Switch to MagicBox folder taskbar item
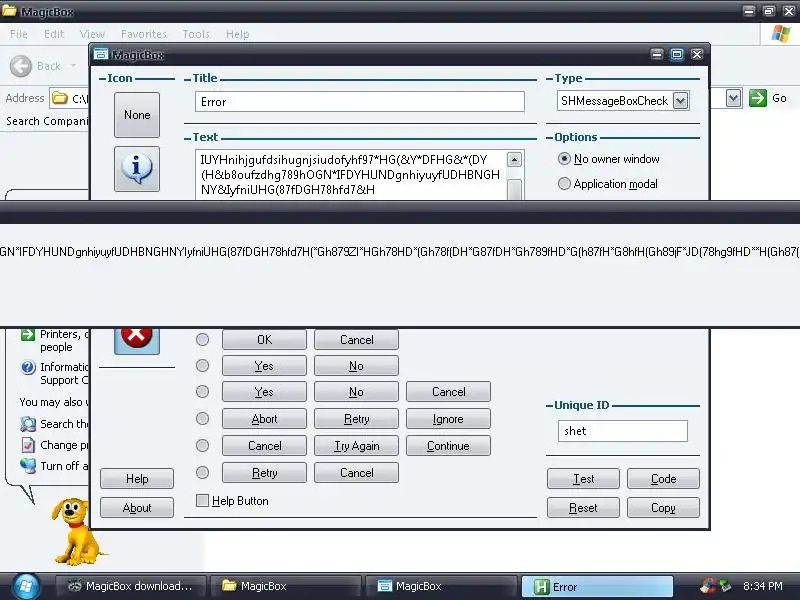The height and width of the screenshot is (600, 800). (286, 586)
